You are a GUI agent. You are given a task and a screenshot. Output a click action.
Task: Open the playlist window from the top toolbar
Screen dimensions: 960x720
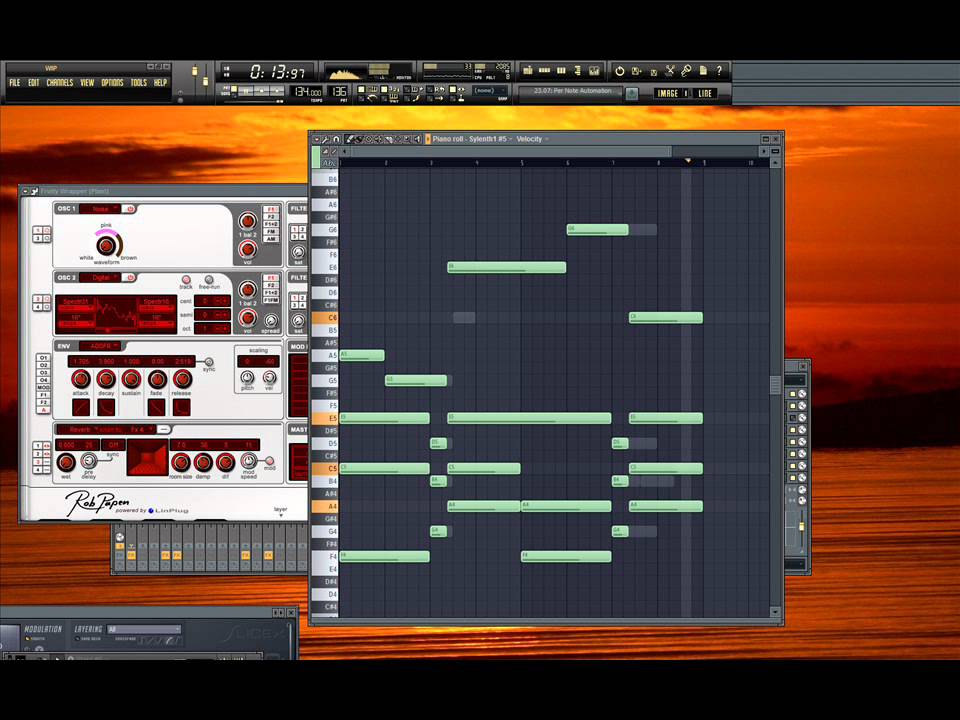pyautogui.click(x=528, y=70)
